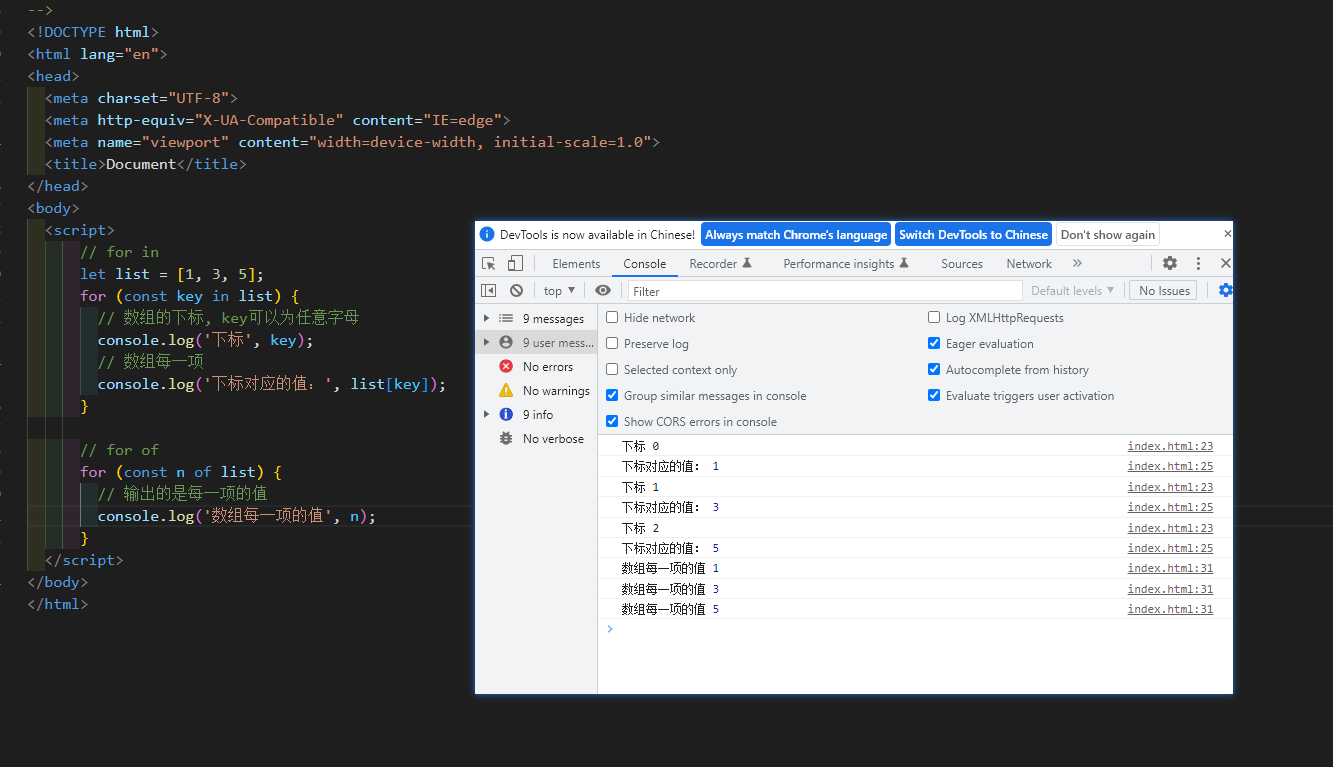1333x767 pixels.
Task: Turn off 'Eager evaluation'
Action: click(934, 344)
